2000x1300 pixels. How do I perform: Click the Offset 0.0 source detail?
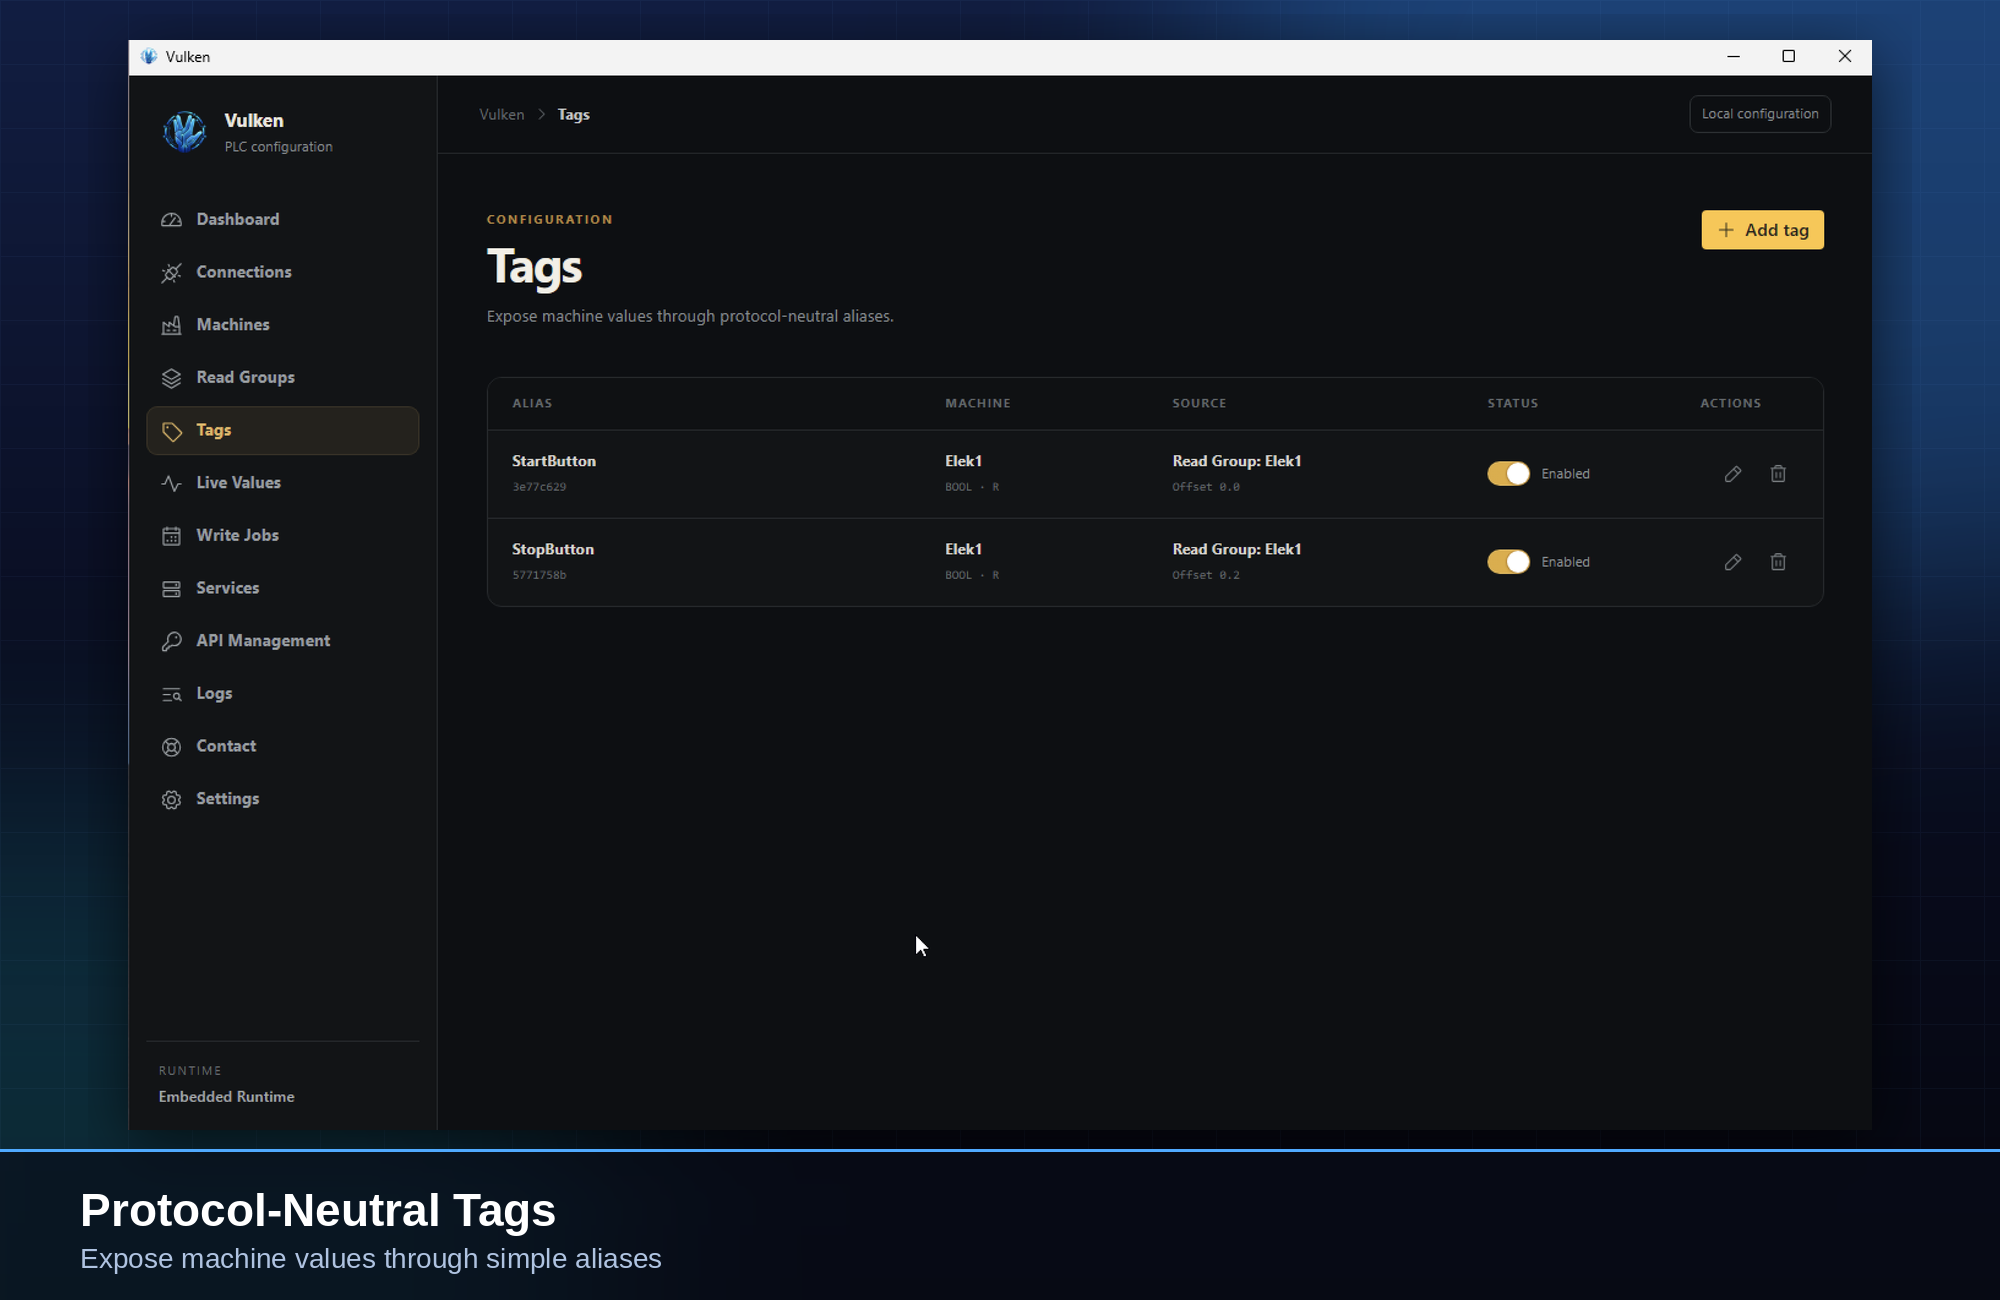tap(1206, 487)
